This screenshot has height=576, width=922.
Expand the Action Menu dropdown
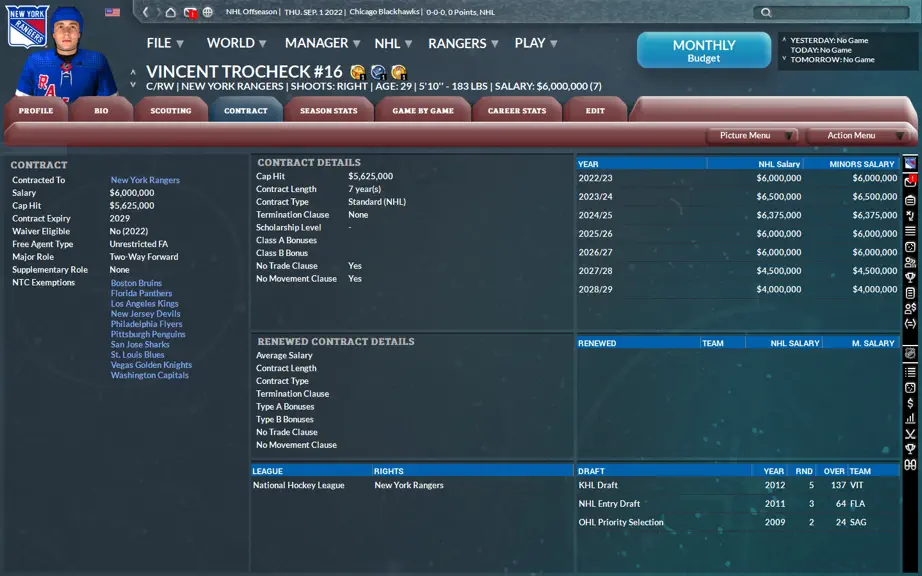pyautogui.click(x=859, y=135)
